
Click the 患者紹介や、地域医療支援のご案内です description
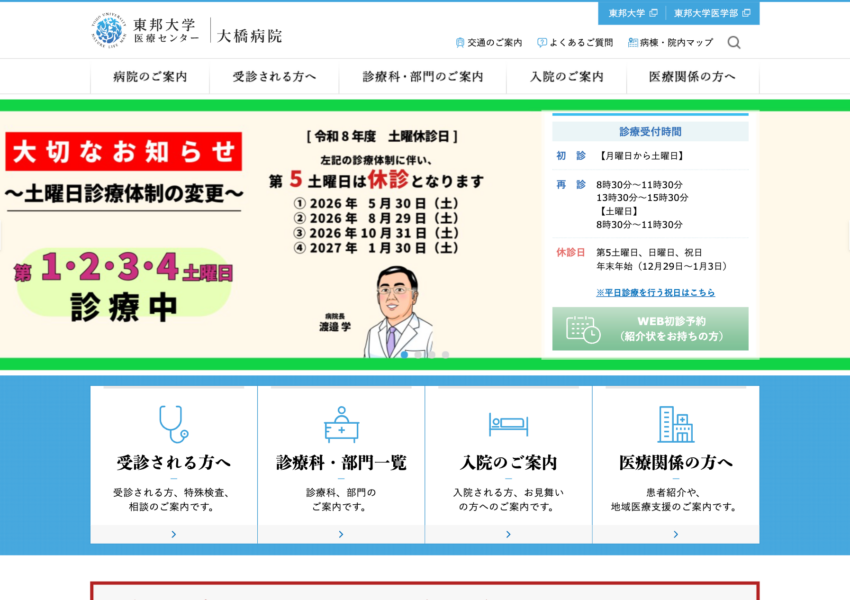pyautogui.click(x=675, y=500)
